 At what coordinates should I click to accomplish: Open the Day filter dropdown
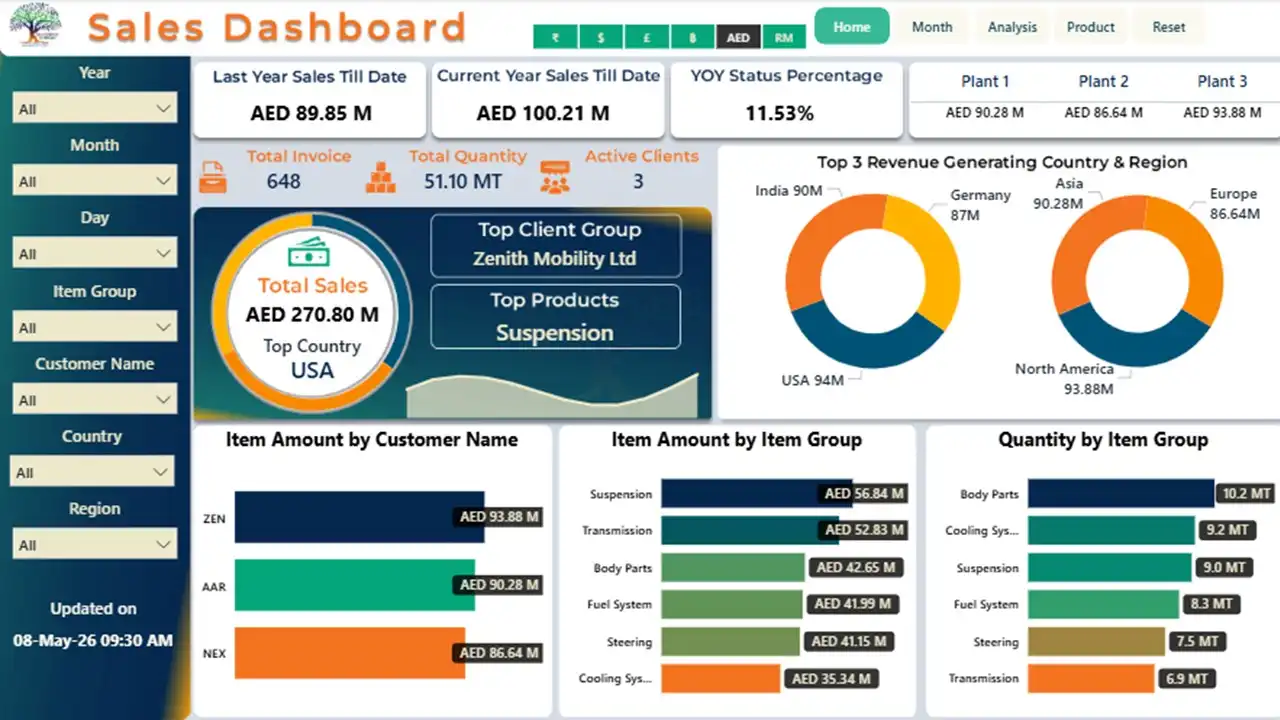pos(94,254)
